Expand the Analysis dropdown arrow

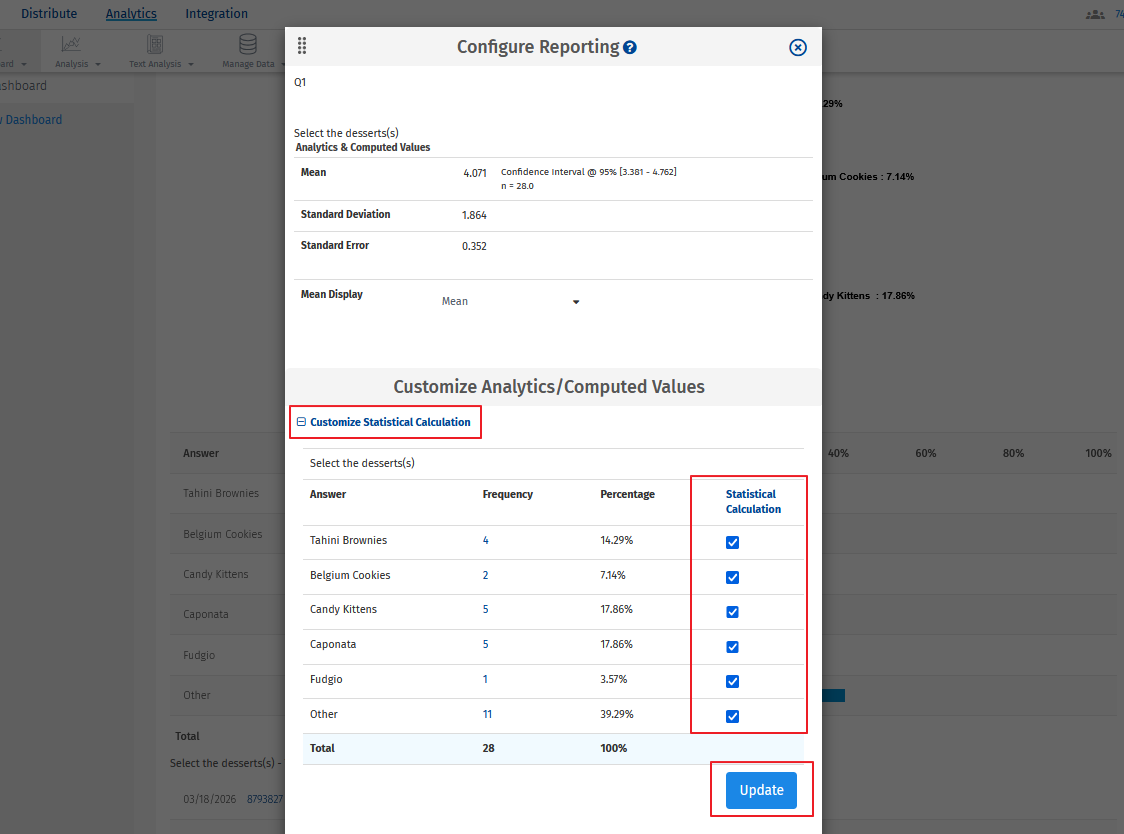point(99,62)
